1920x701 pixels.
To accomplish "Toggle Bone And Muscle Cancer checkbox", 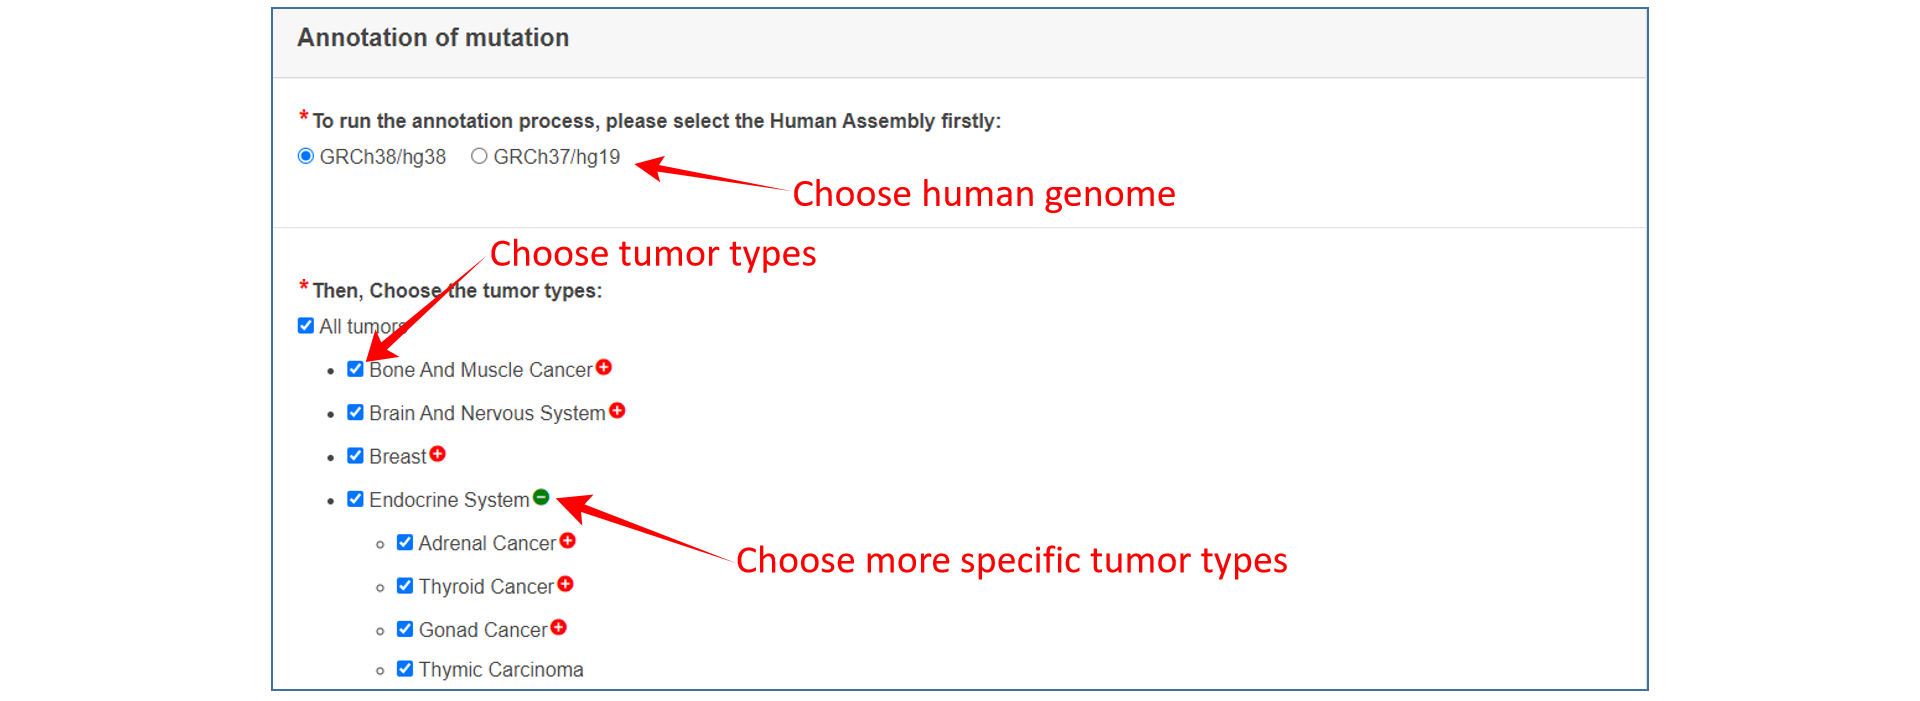I will [355, 369].
